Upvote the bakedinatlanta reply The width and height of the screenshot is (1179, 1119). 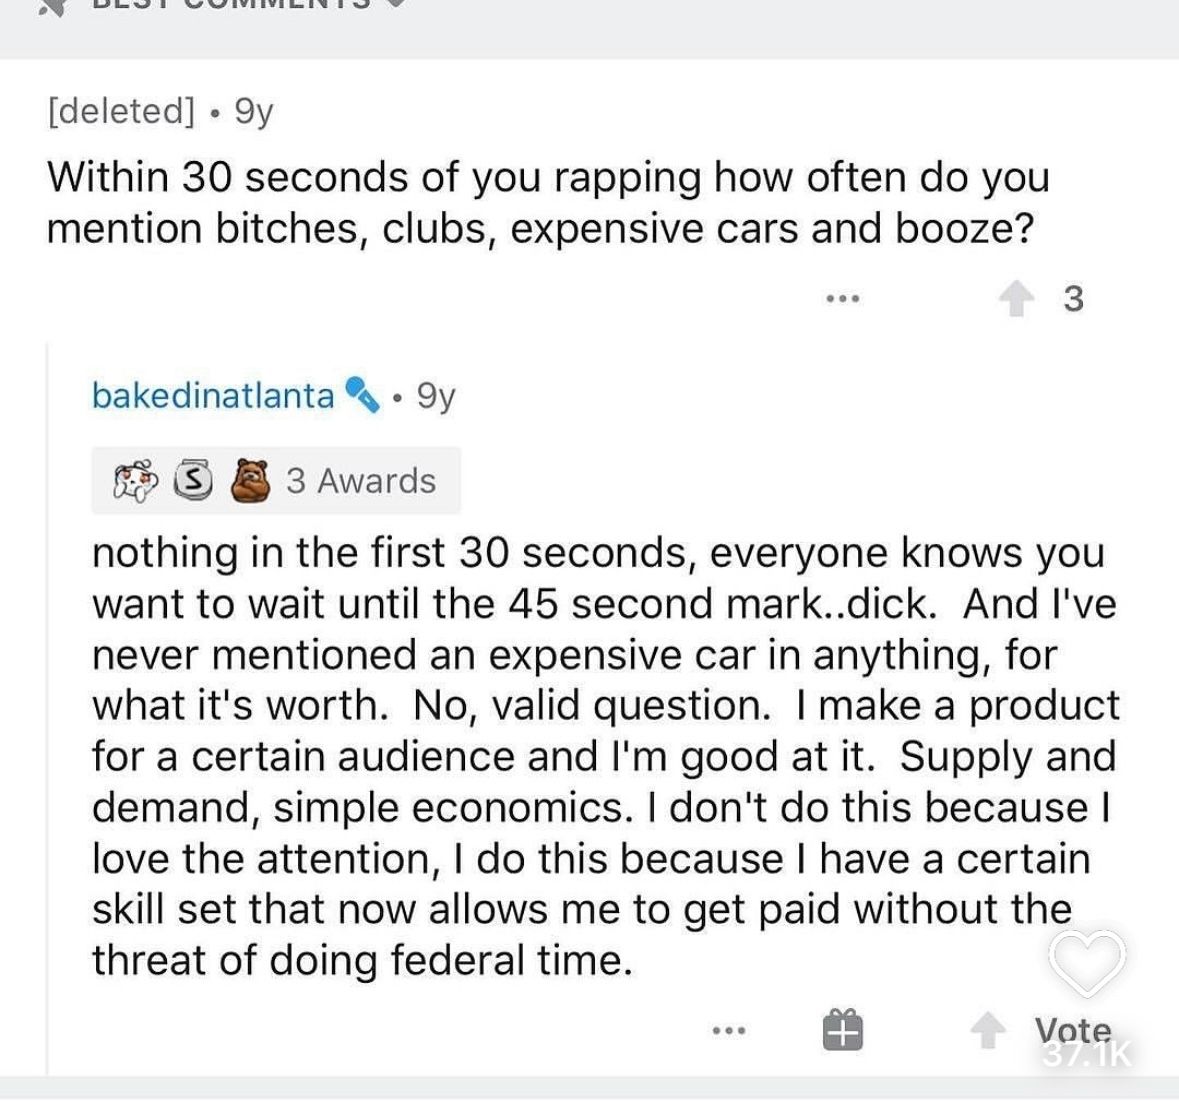pyautogui.click(x=987, y=1030)
